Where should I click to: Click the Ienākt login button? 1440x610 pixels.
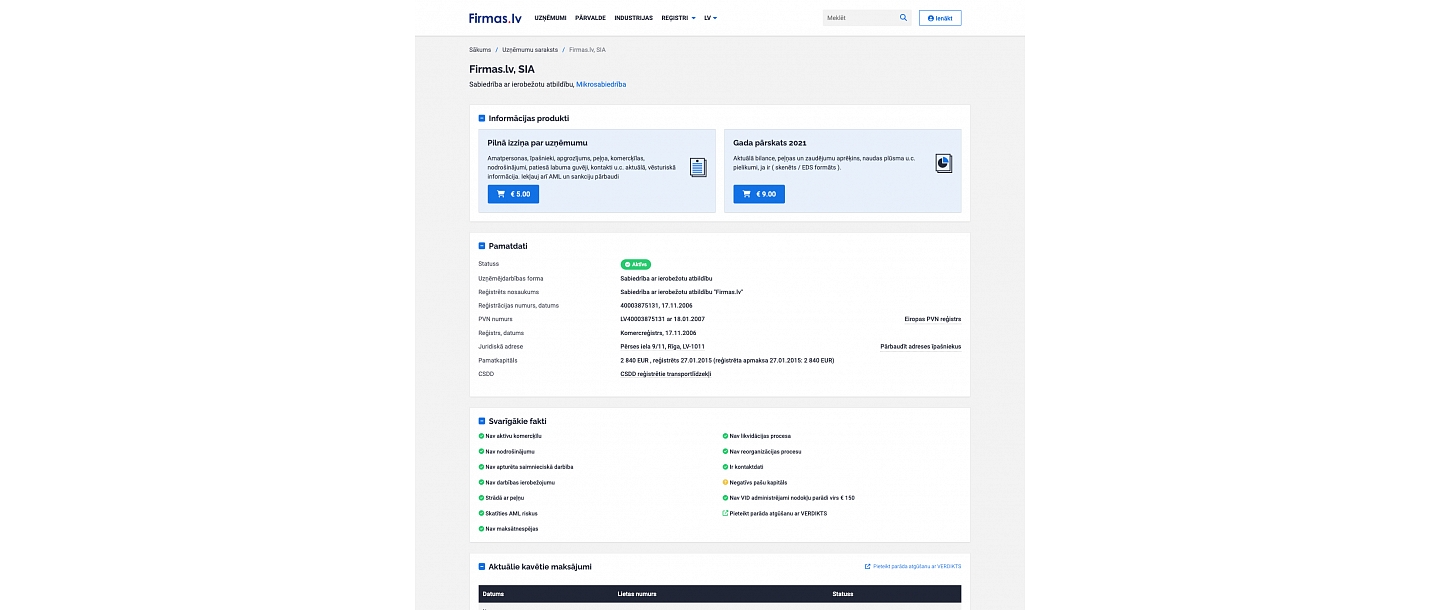click(x=940, y=18)
